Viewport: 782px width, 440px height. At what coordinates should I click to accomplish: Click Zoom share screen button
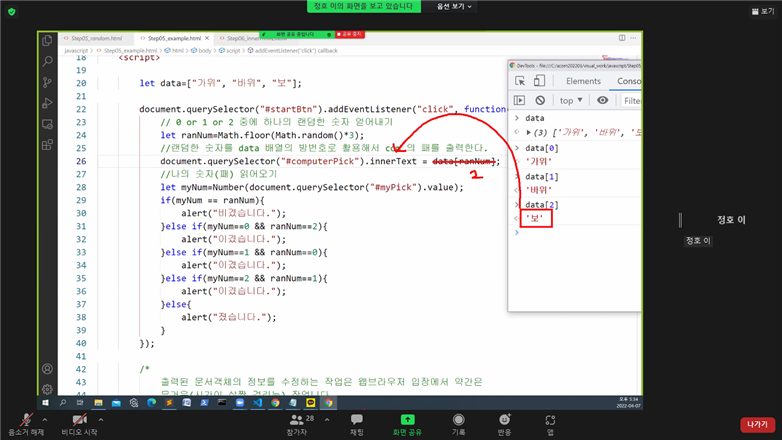click(407, 425)
